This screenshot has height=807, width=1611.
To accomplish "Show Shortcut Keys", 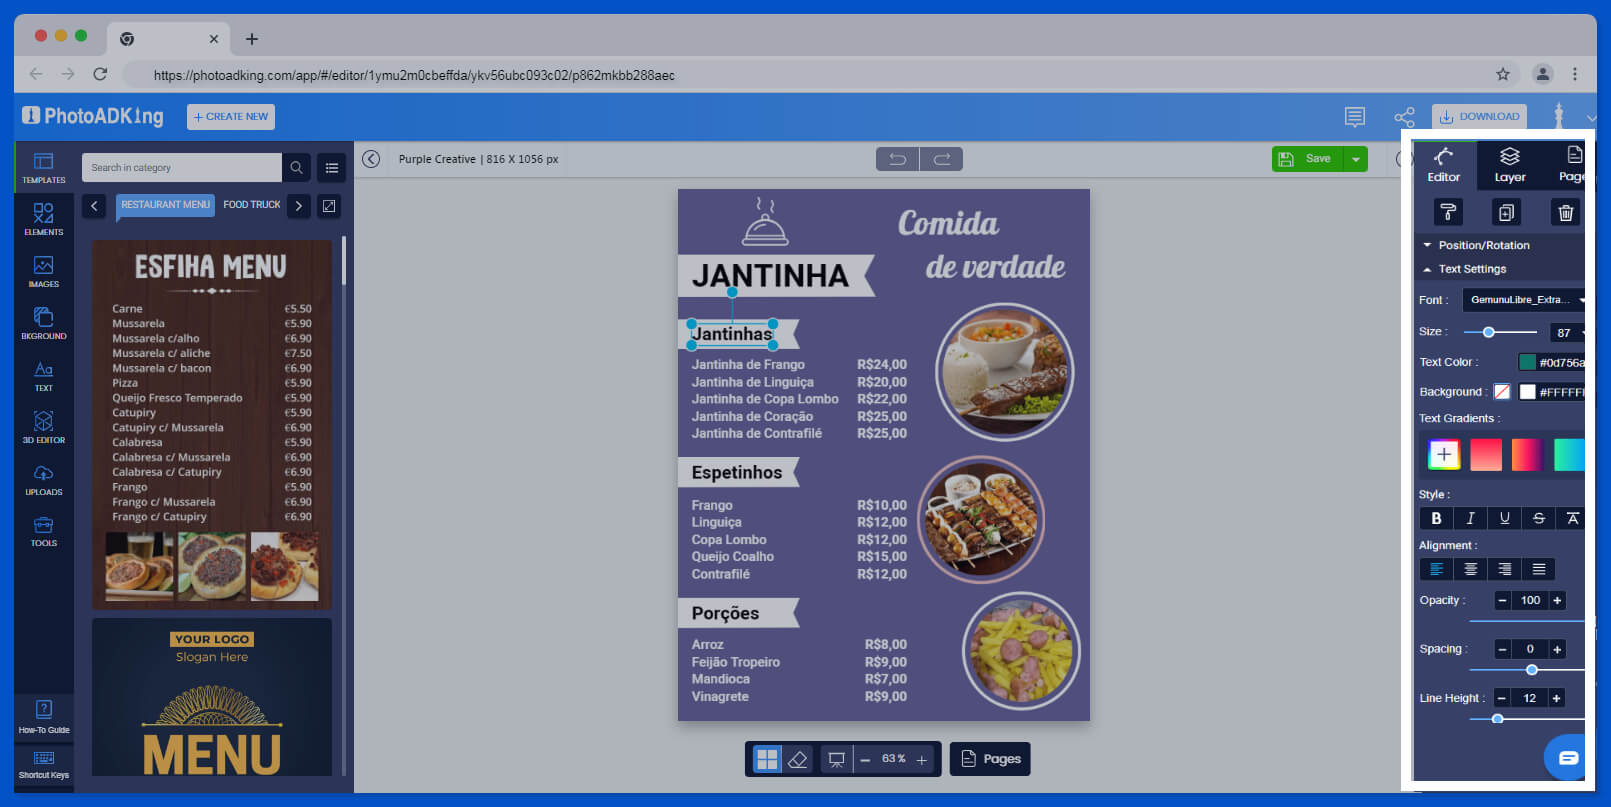I will tap(44, 765).
